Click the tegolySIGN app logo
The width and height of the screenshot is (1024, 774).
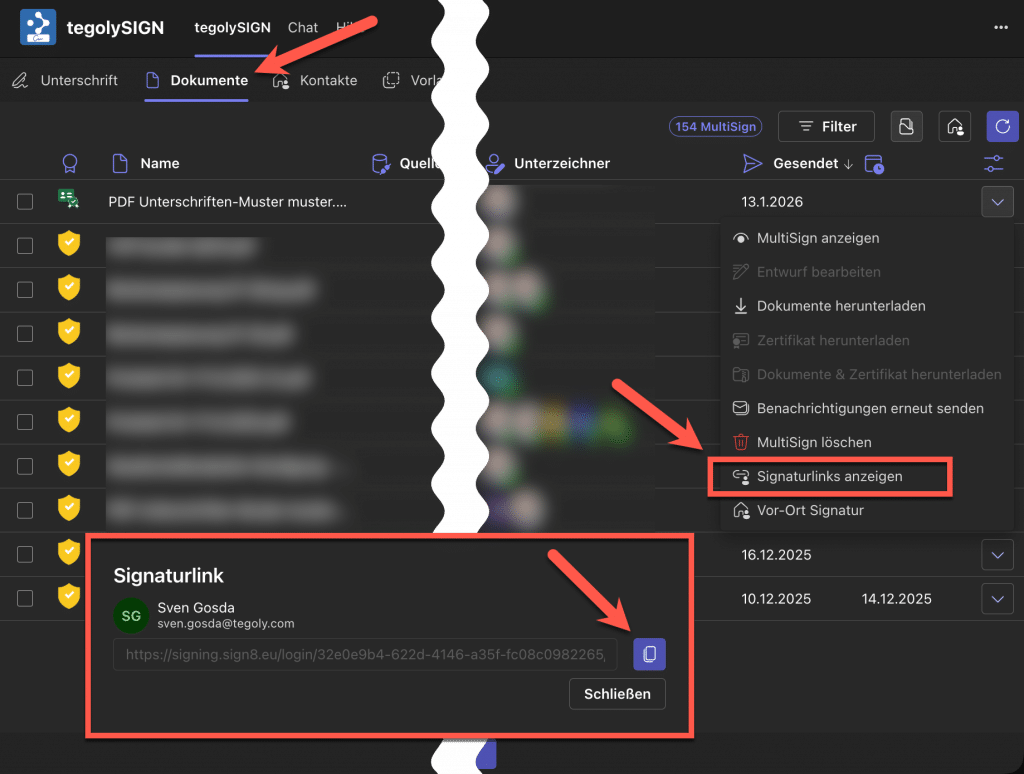point(38,28)
